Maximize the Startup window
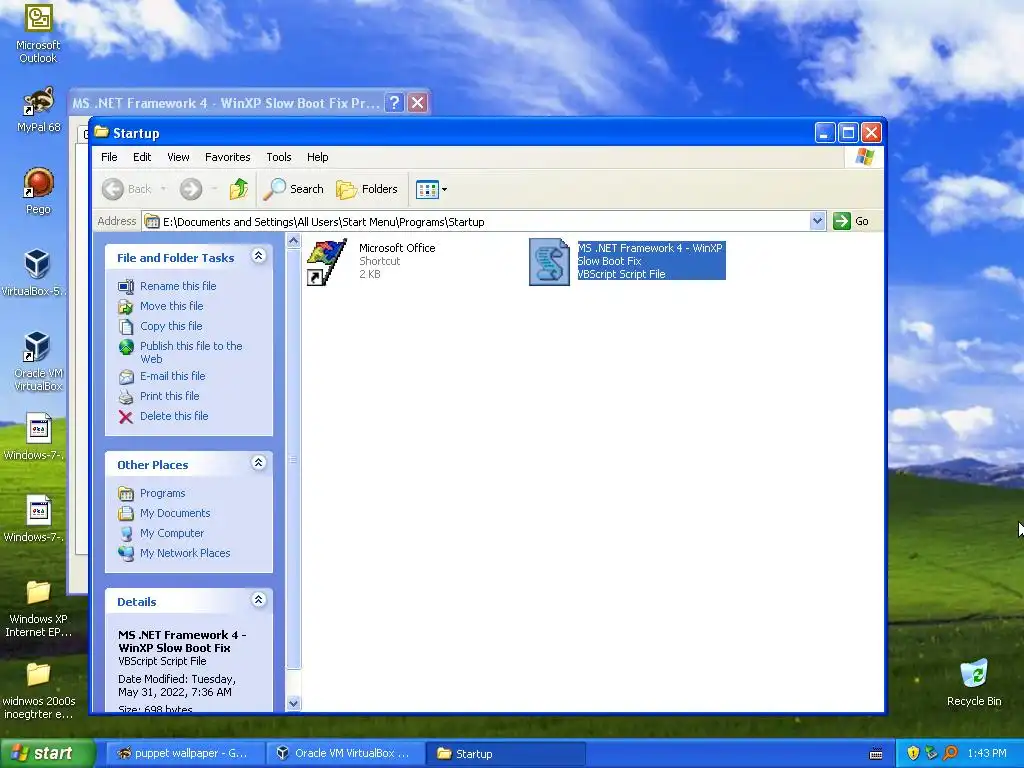The image size is (1024, 768). [x=848, y=133]
